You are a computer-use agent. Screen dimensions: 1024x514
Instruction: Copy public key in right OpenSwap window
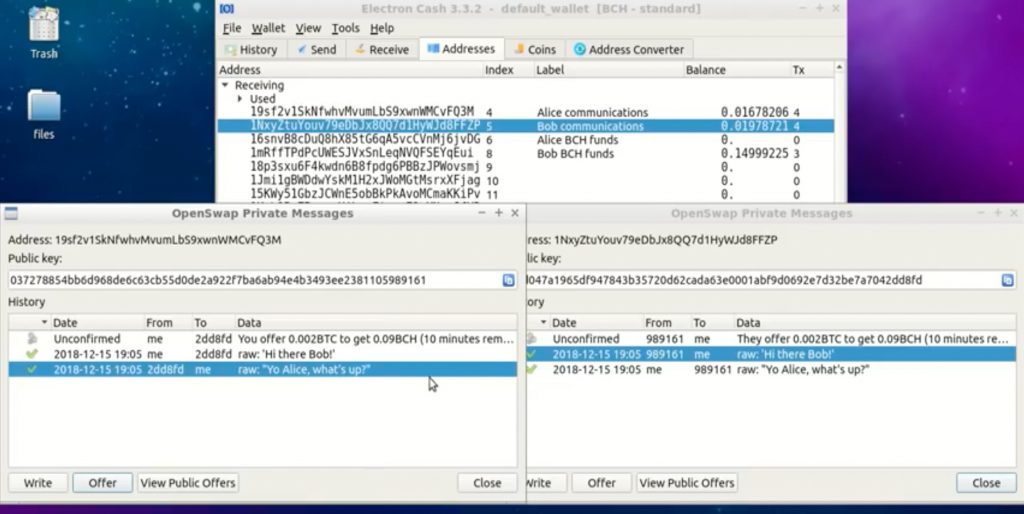(x=1007, y=281)
